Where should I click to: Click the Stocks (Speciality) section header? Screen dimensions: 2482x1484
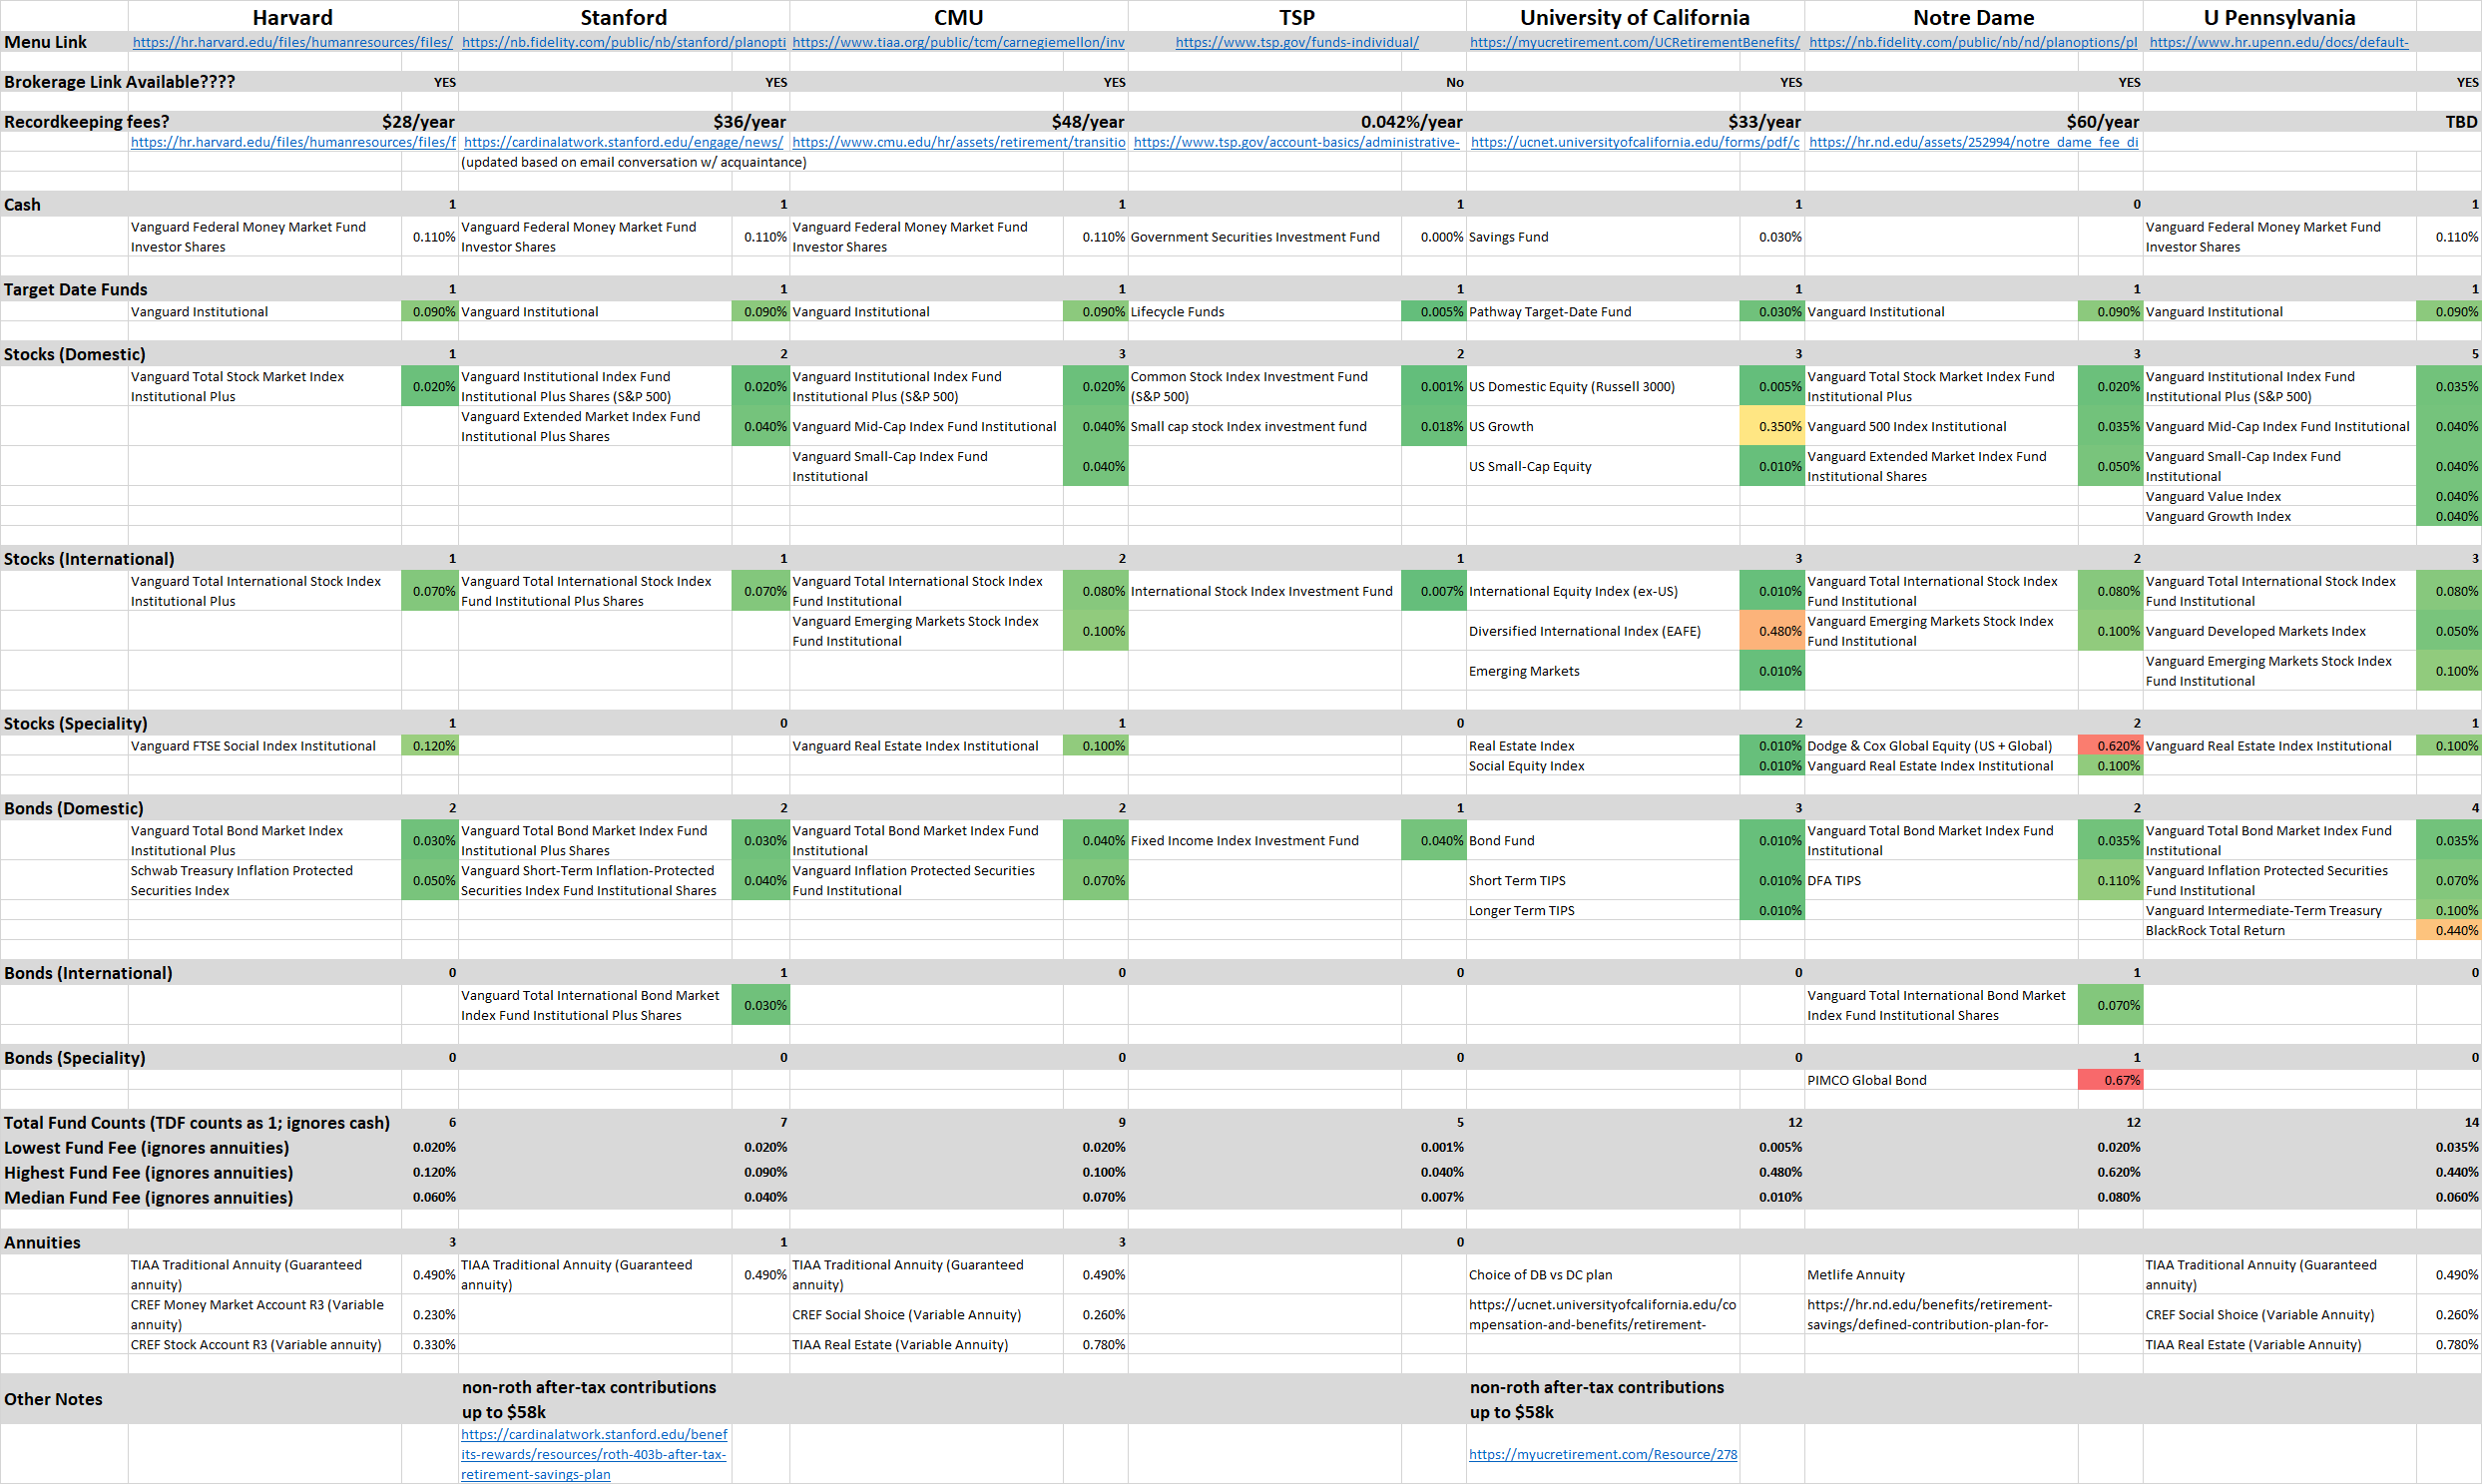point(75,723)
